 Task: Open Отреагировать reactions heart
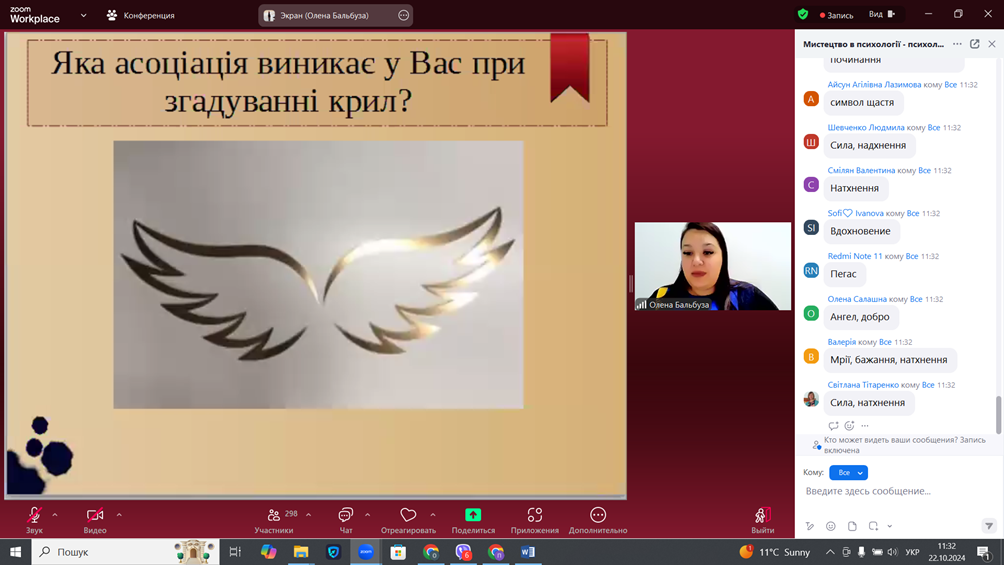coord(408,520)
